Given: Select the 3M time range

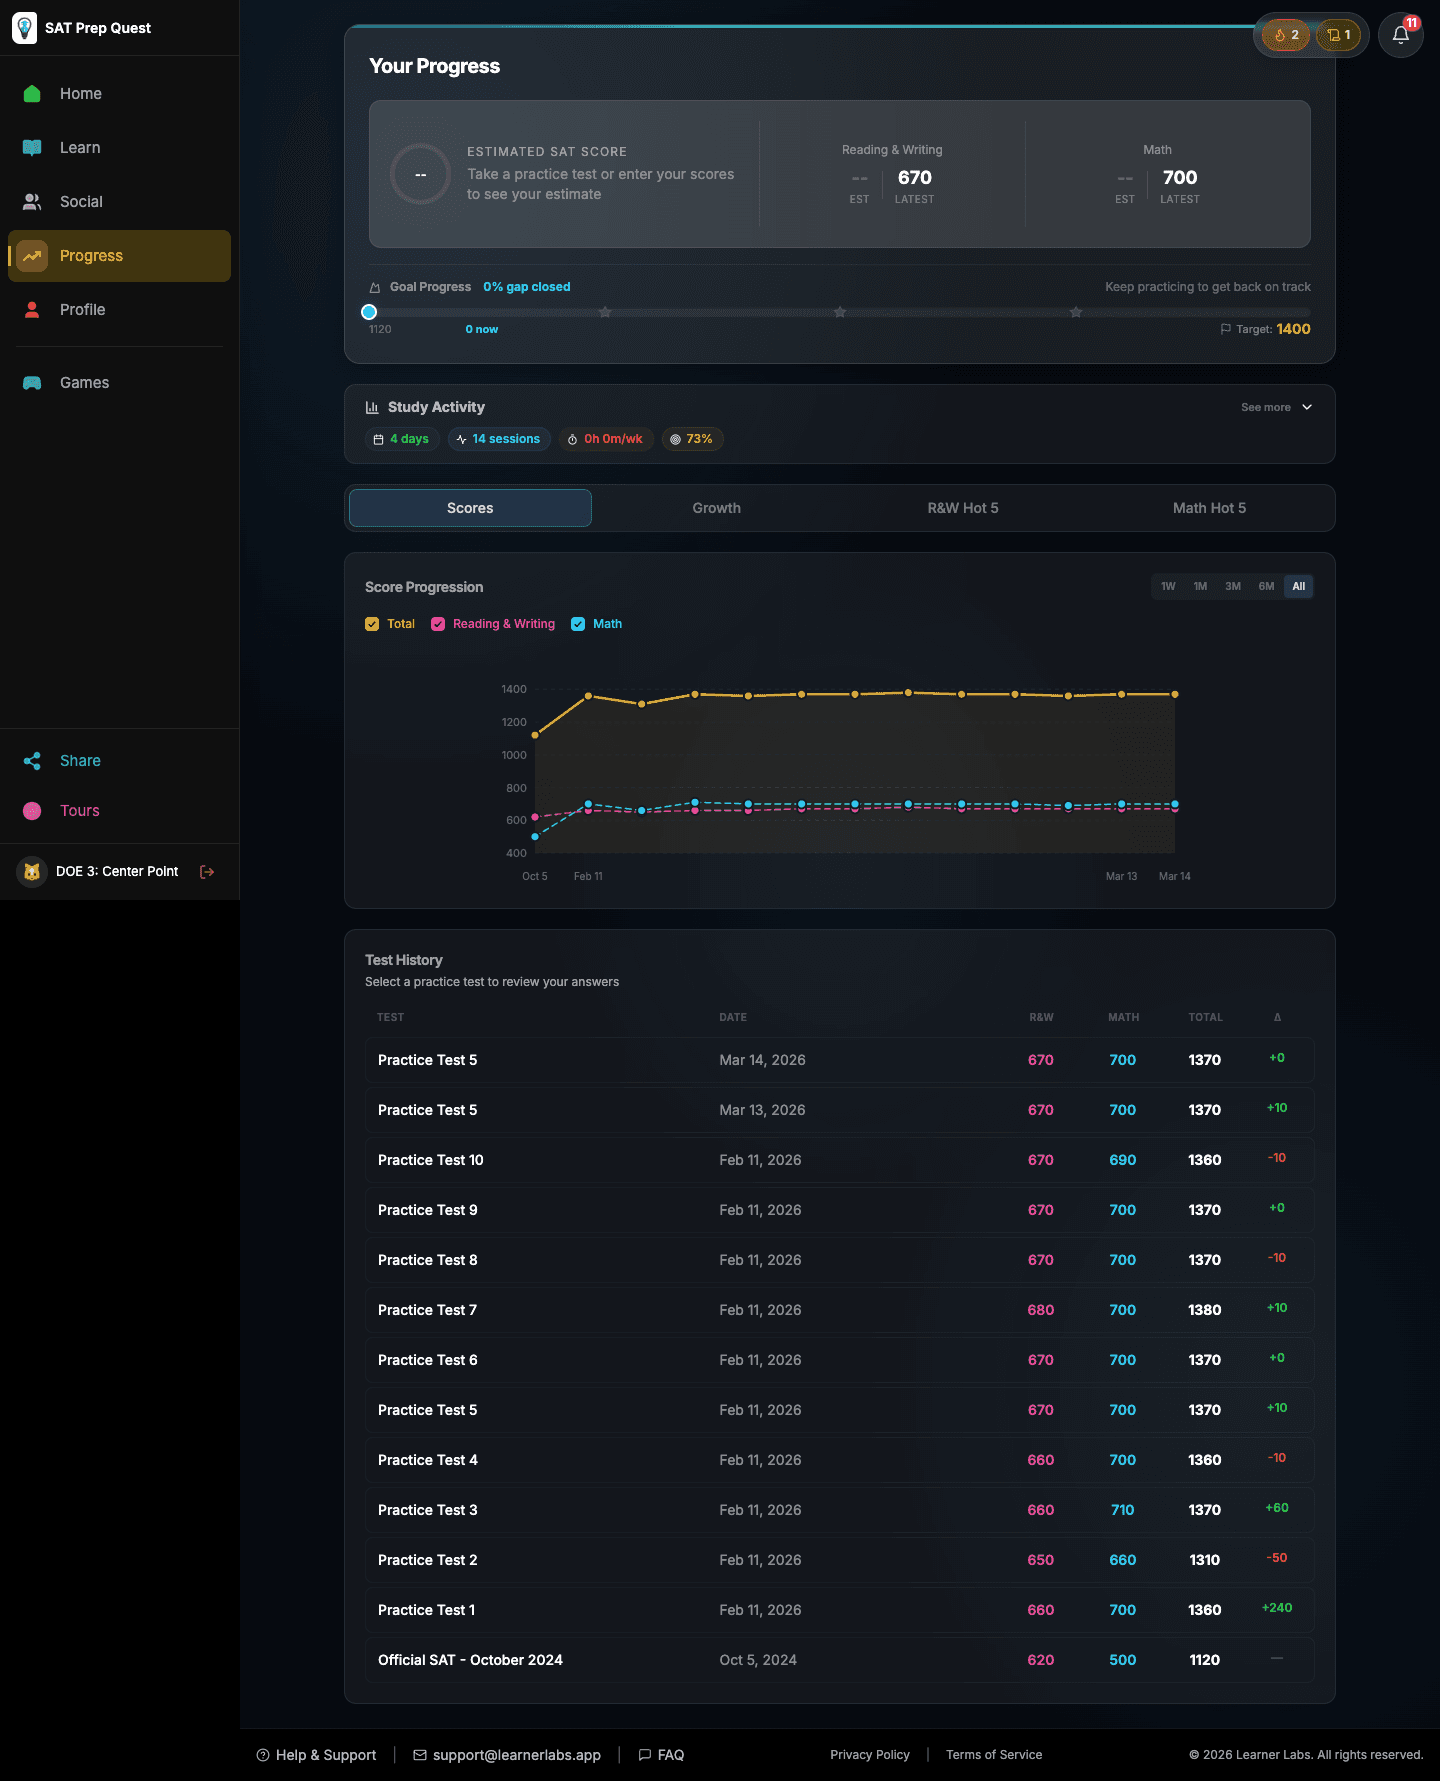Looking at the screenshot, I should pos(1233,587).
